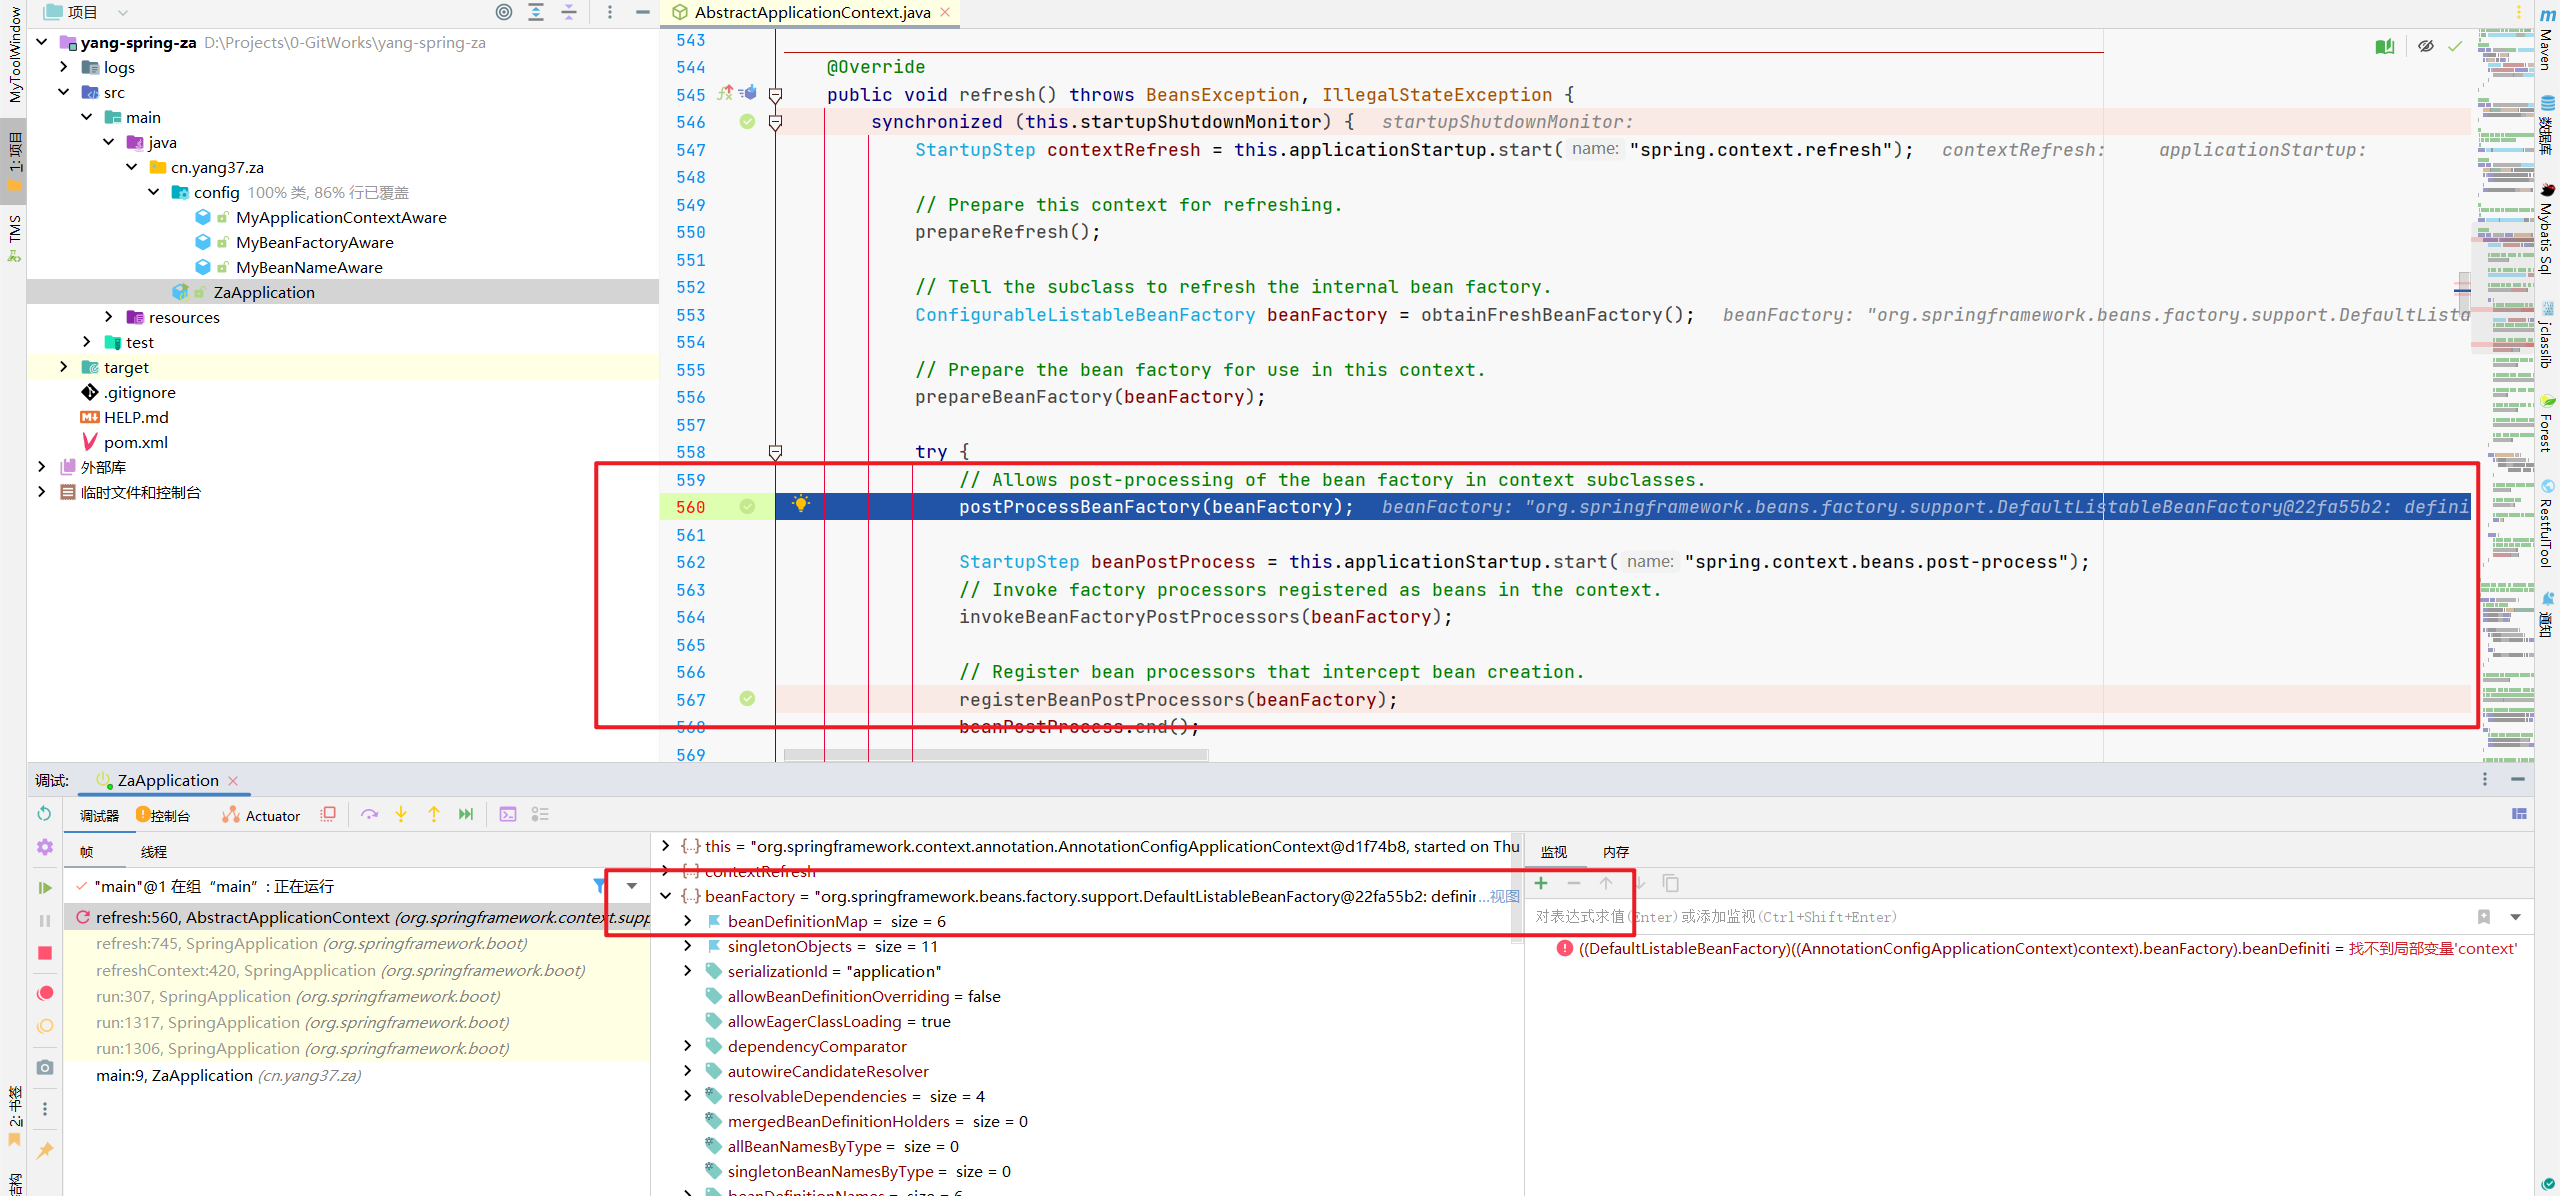
Task: Expand beanDefinitionMap variable
Action: coord(688,921)
